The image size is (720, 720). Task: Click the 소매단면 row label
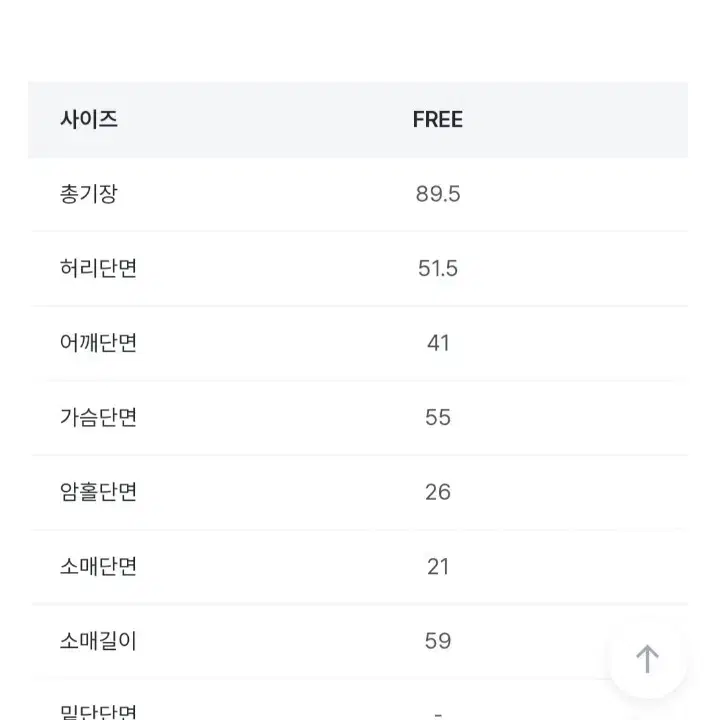tap(98, 566)
